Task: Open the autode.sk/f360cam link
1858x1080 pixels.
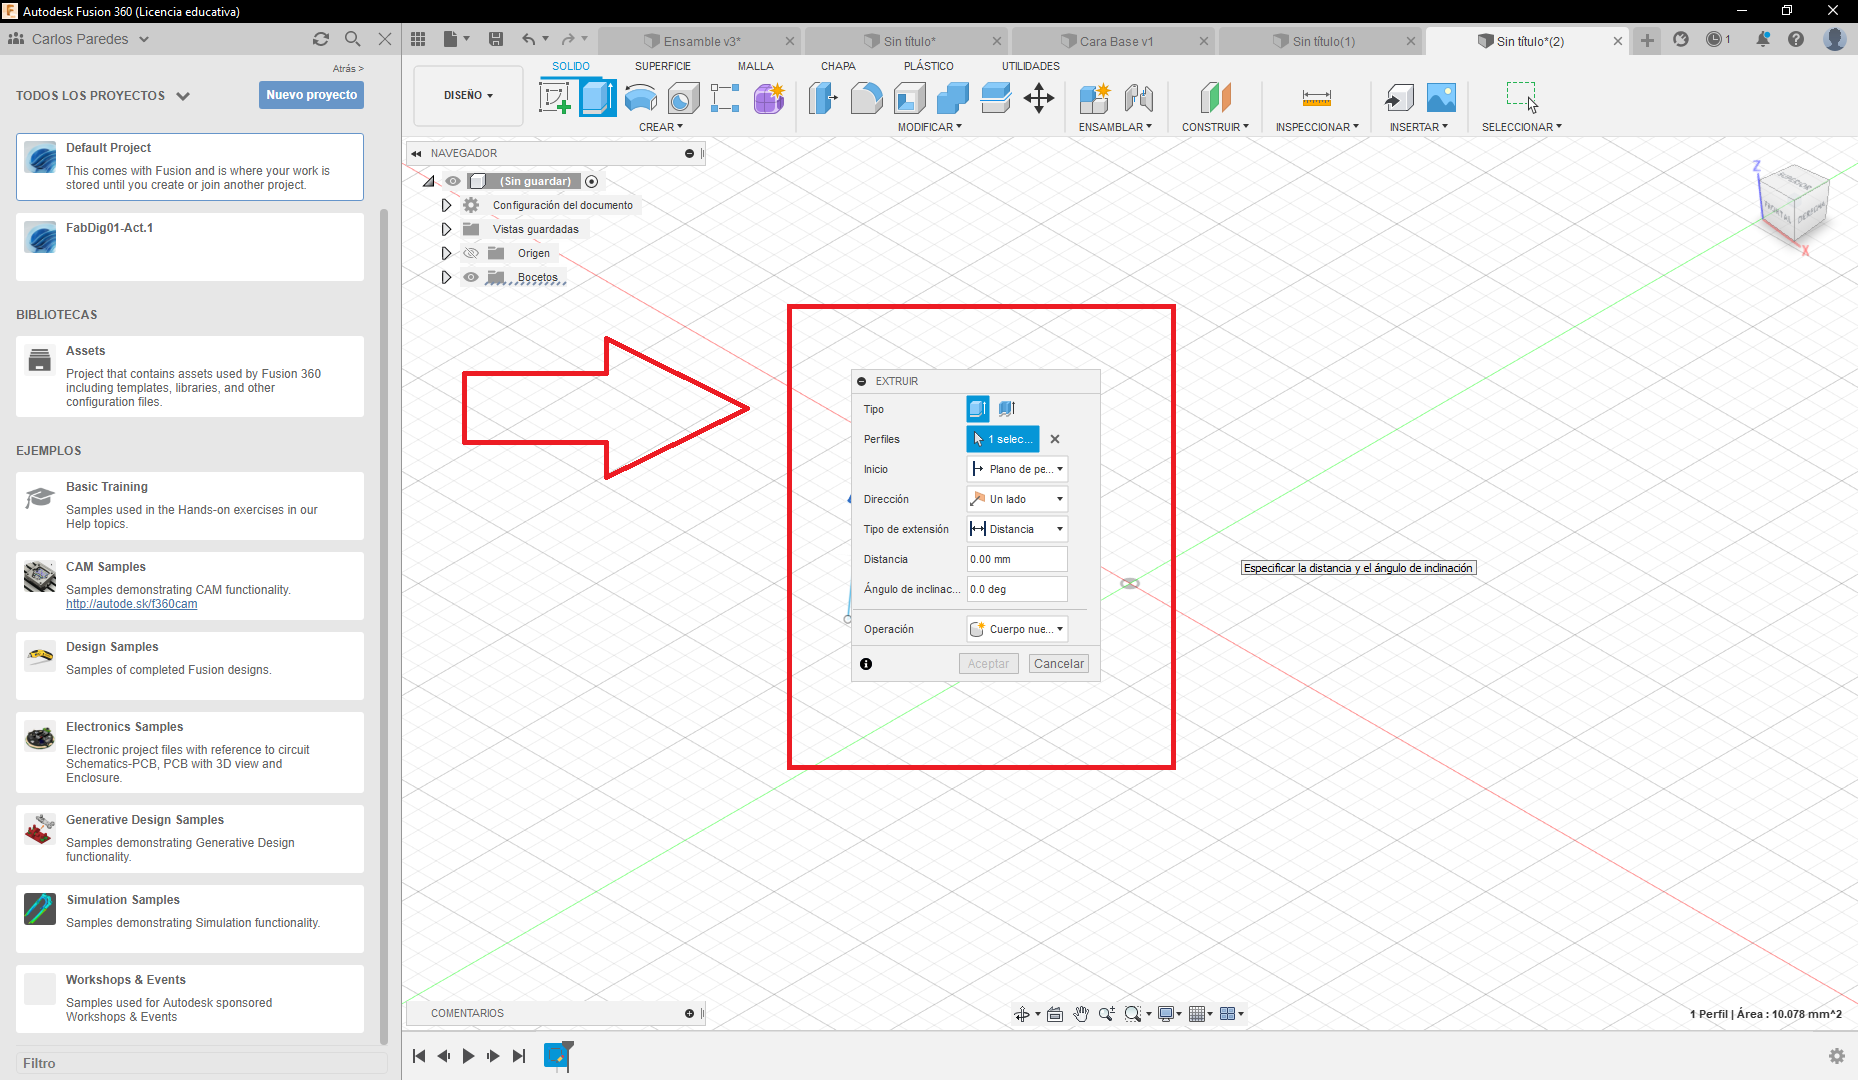Action: click(x=131, y=604)
